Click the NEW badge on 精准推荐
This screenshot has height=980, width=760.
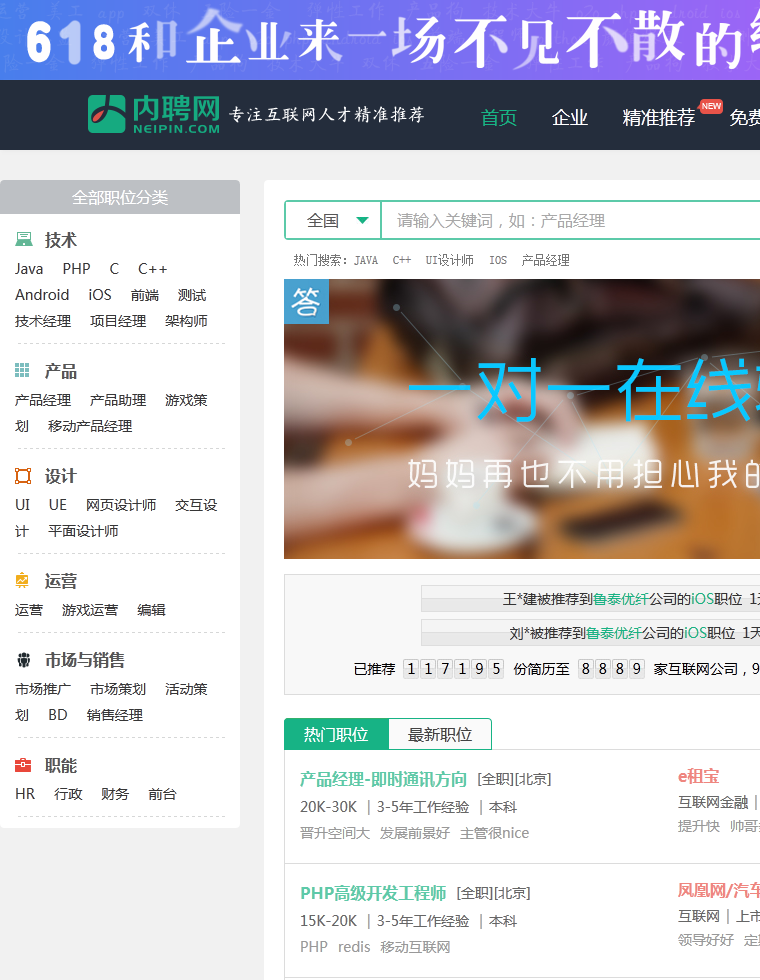tap(711, 106)
